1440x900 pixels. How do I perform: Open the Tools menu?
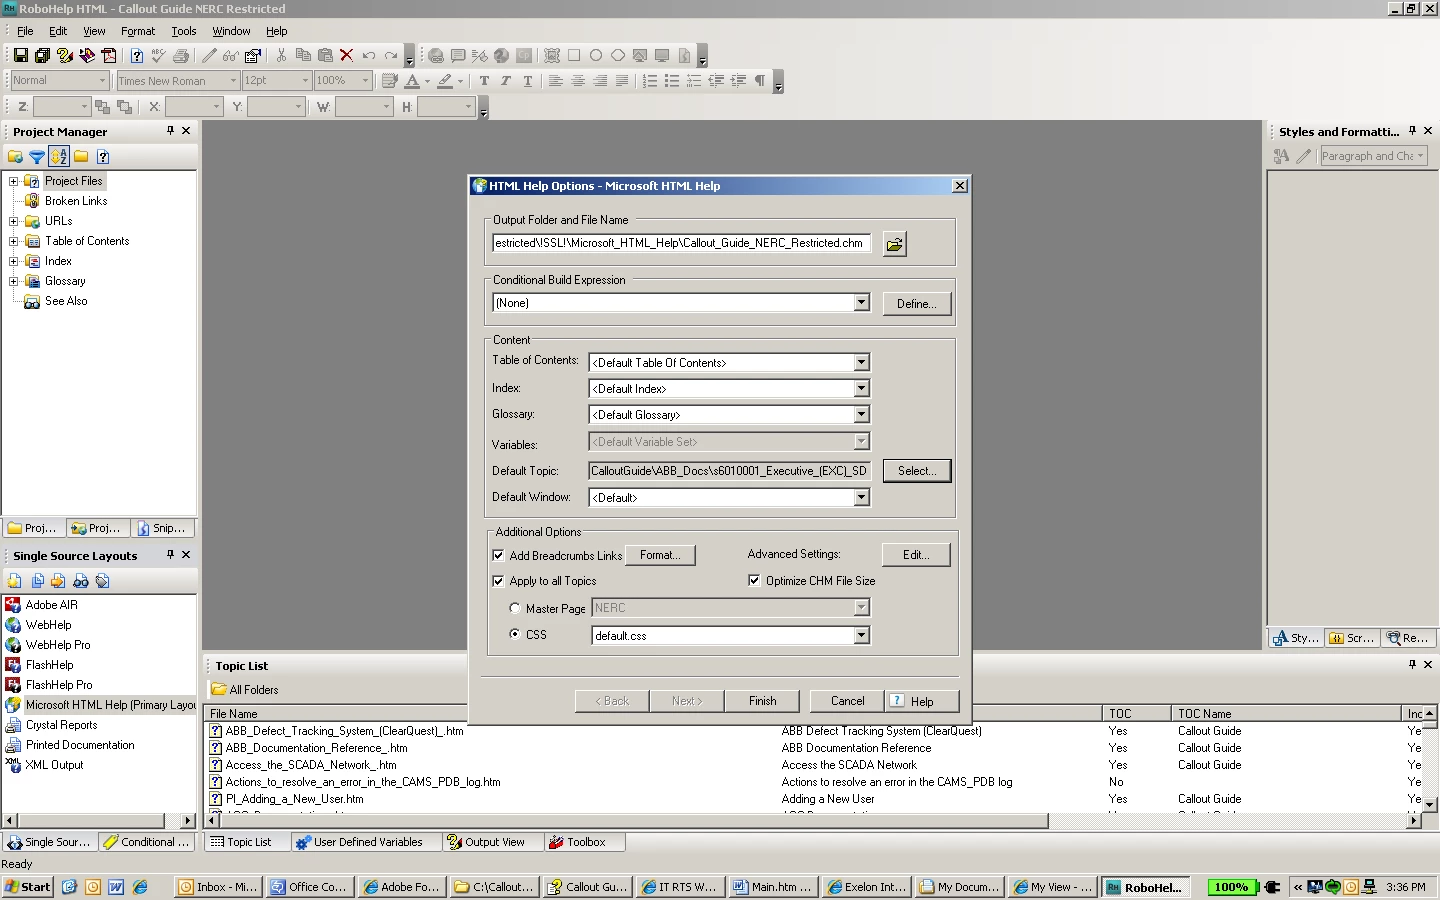184,31
